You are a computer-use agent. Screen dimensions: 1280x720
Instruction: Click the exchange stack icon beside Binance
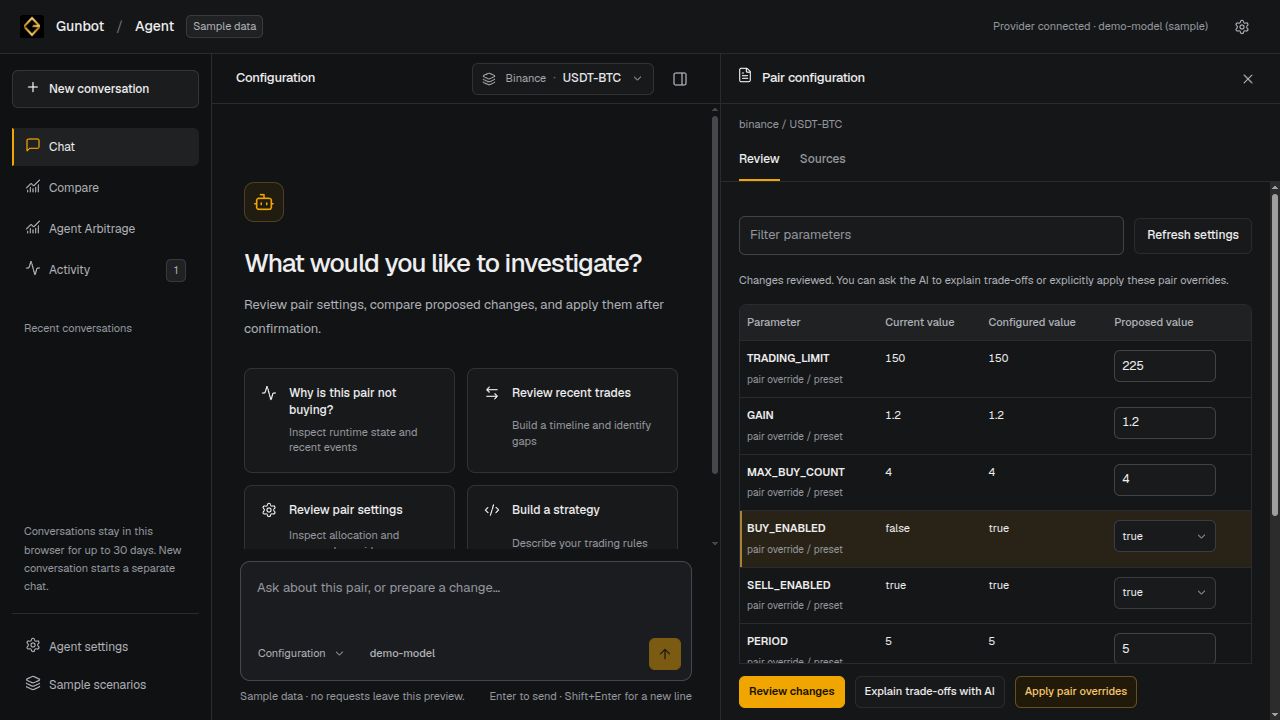coord(489,79)
